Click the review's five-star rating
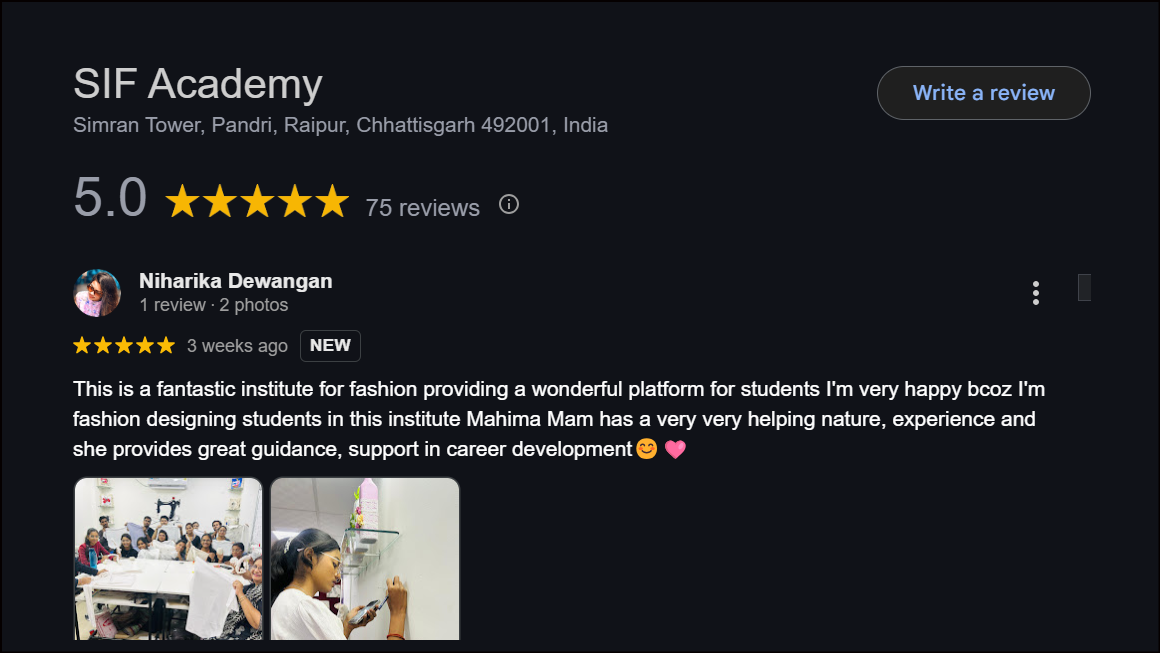The image size is (1160, 653). click(x=124, y=346)
